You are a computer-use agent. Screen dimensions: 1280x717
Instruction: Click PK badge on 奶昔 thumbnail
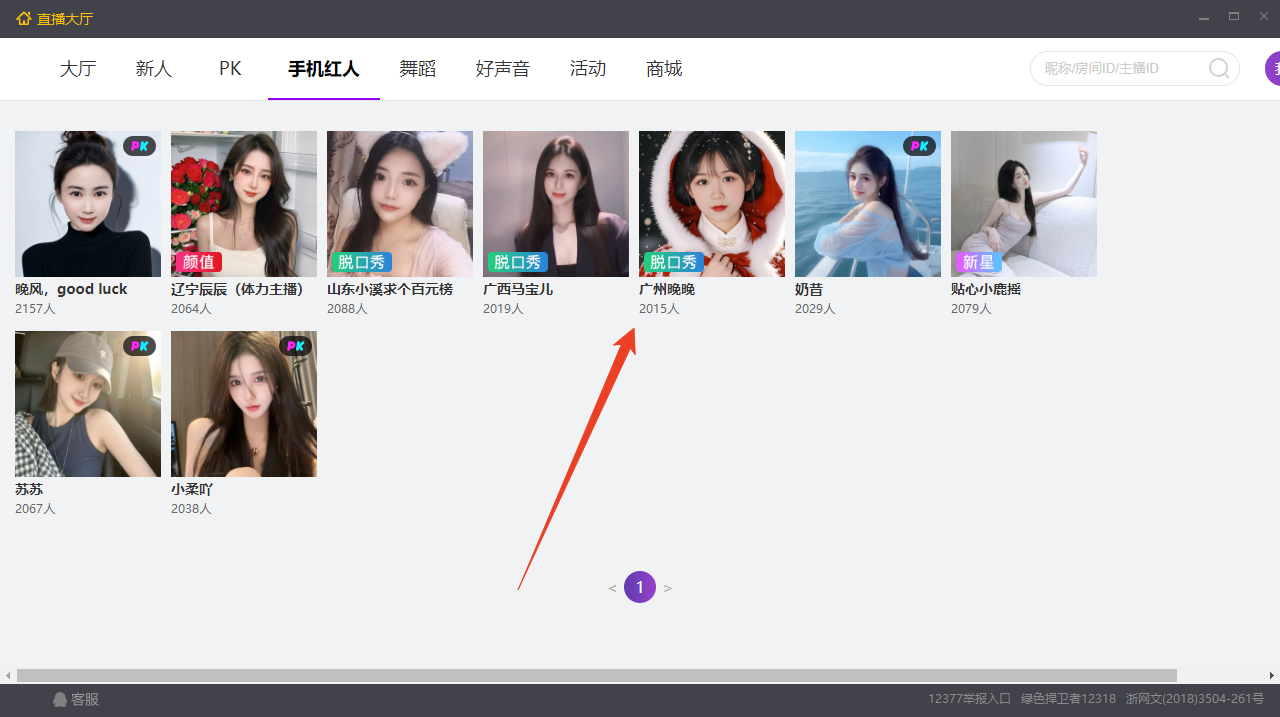coord(919,146)
